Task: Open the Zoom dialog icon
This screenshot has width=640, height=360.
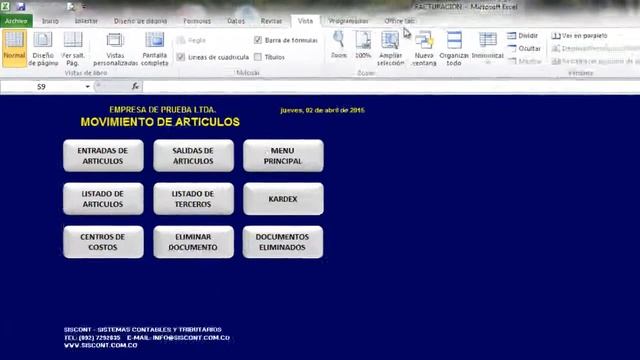Action: tap(338, 45)
